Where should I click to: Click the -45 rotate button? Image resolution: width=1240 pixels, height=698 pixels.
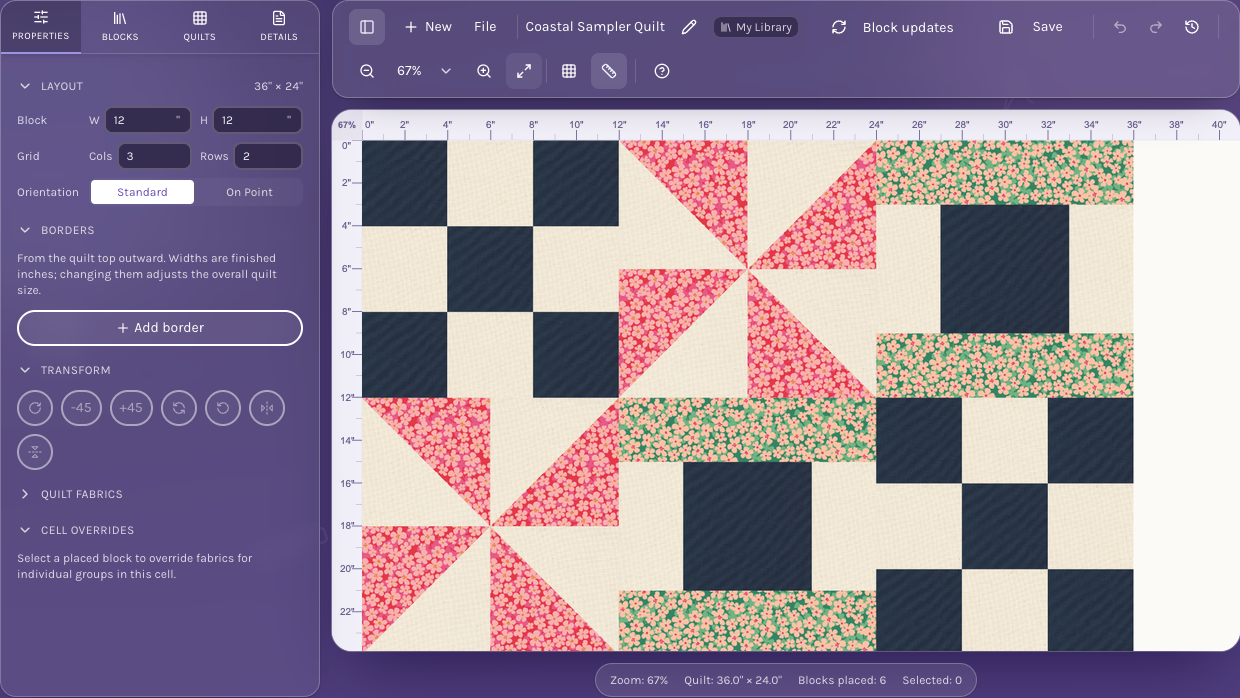[82, 408]
